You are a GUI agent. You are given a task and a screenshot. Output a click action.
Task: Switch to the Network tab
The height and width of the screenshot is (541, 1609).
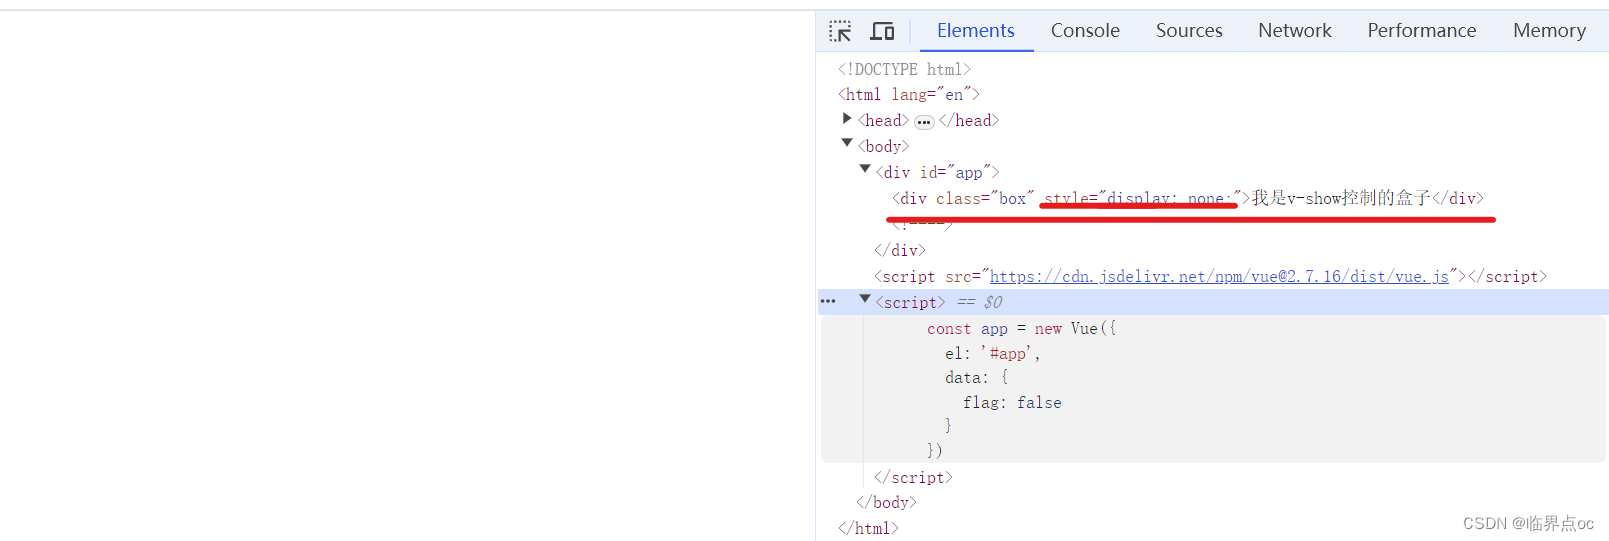(x=1295, y=31)
